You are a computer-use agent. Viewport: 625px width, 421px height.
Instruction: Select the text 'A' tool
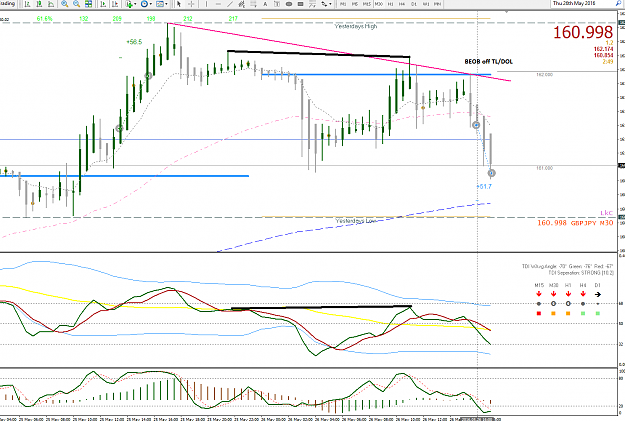[x=265, y=4]
